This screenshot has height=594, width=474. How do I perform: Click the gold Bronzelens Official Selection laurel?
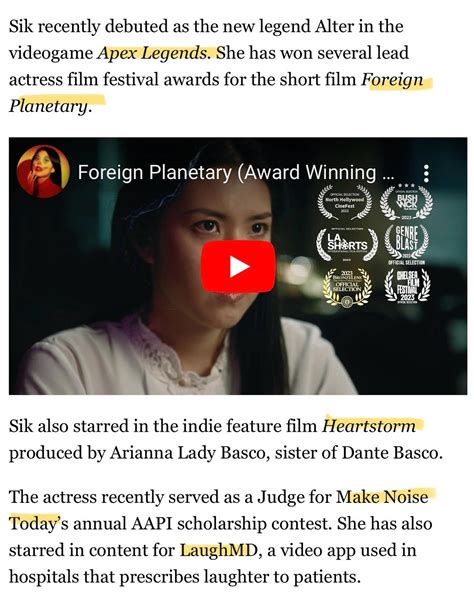click(x=347, y=287)
